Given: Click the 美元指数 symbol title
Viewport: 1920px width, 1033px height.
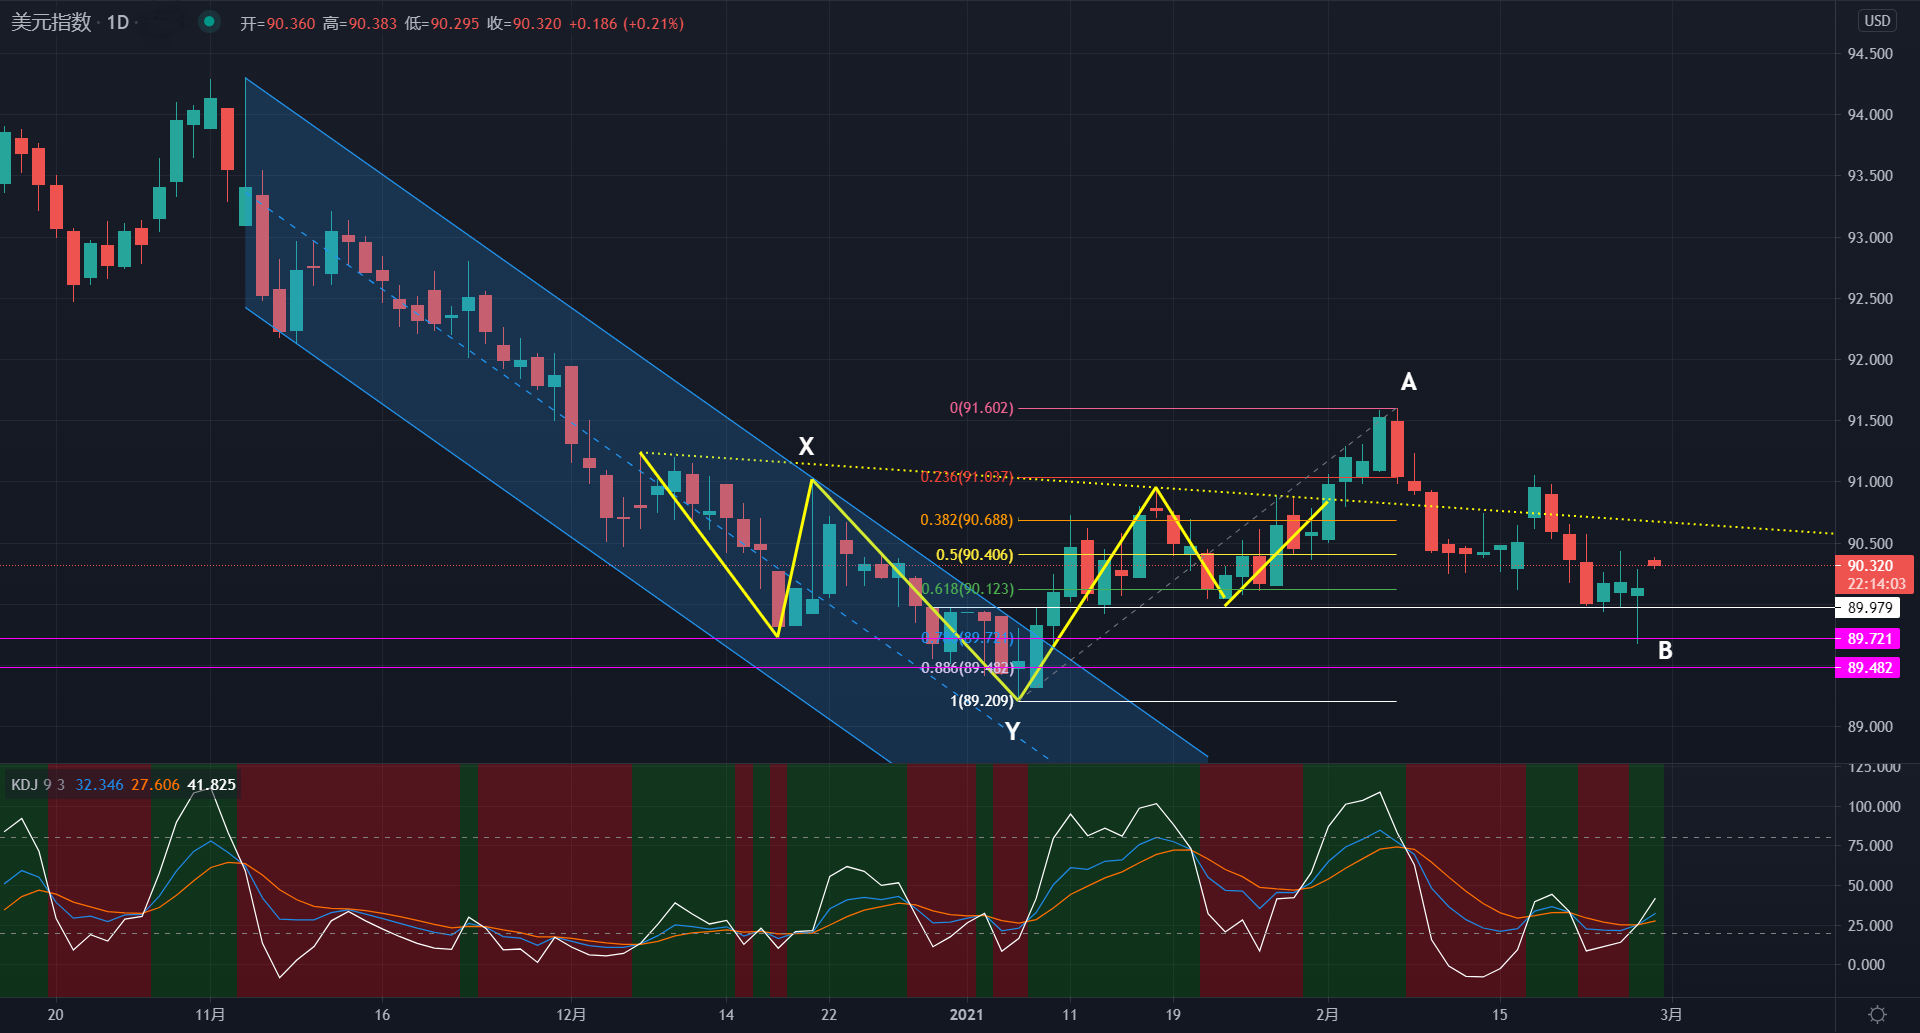Looking at the screenshot, I should coord(51,22).
